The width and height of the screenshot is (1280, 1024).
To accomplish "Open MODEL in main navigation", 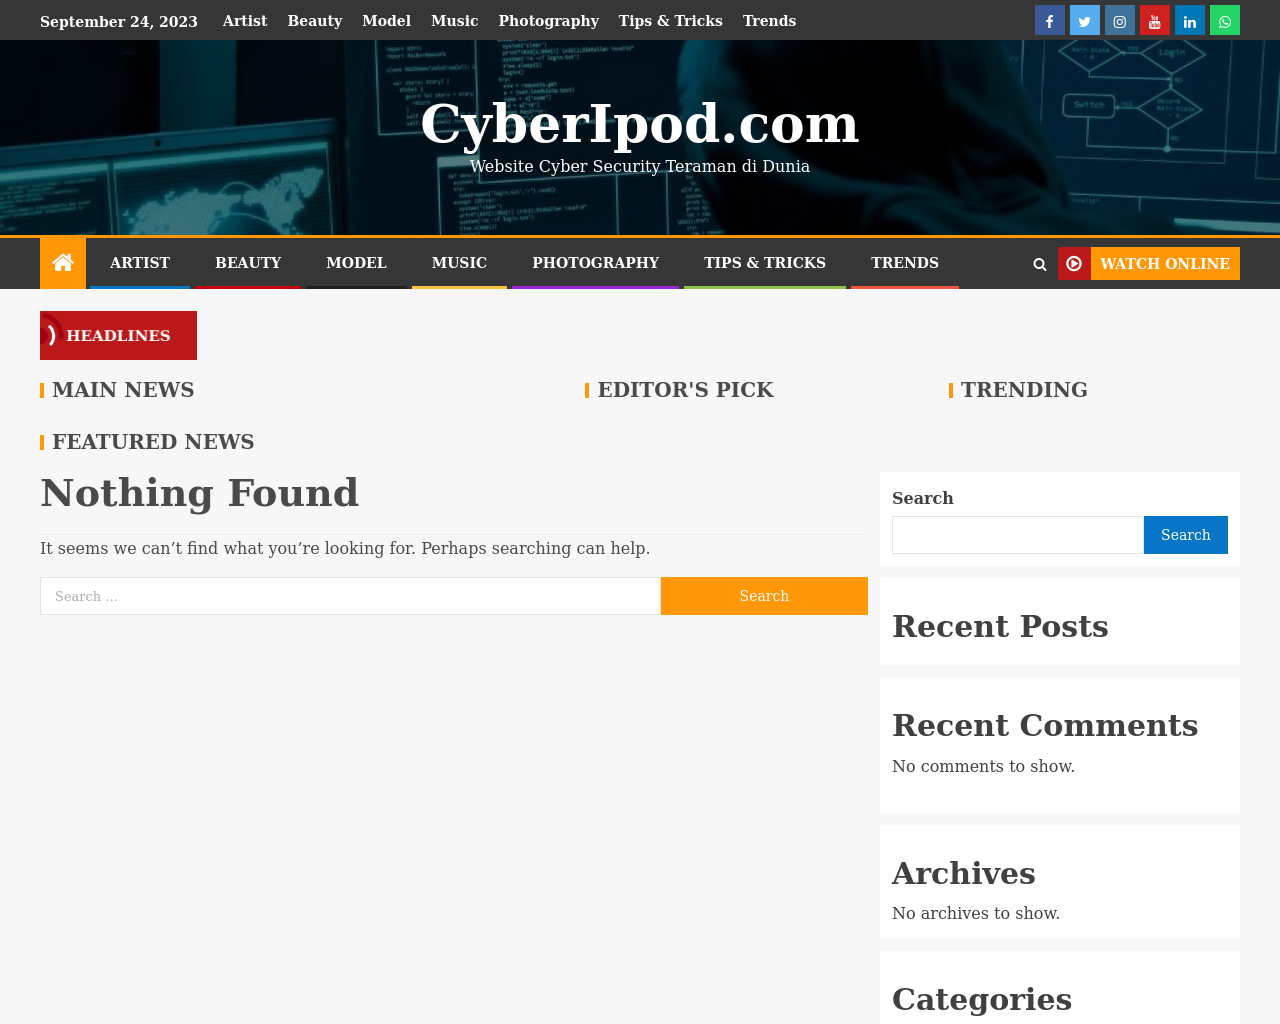I will click(356, 263).
